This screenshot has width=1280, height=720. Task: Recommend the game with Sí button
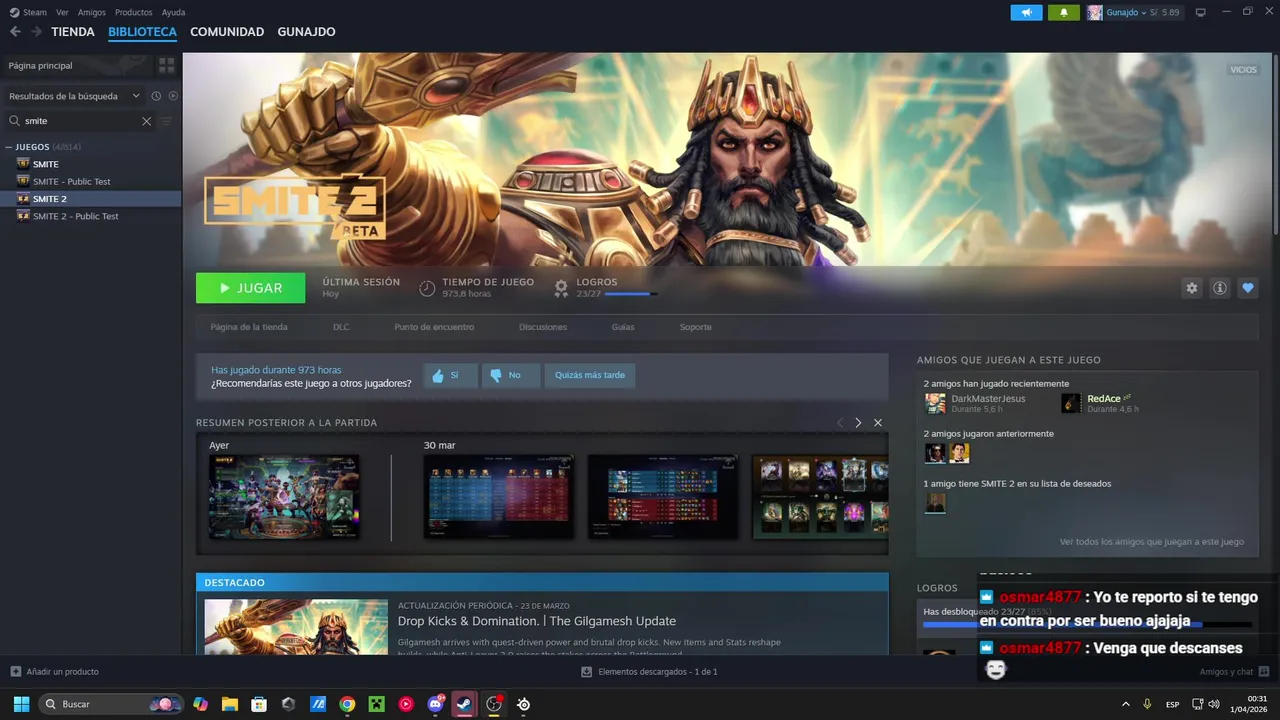[450, 375]
